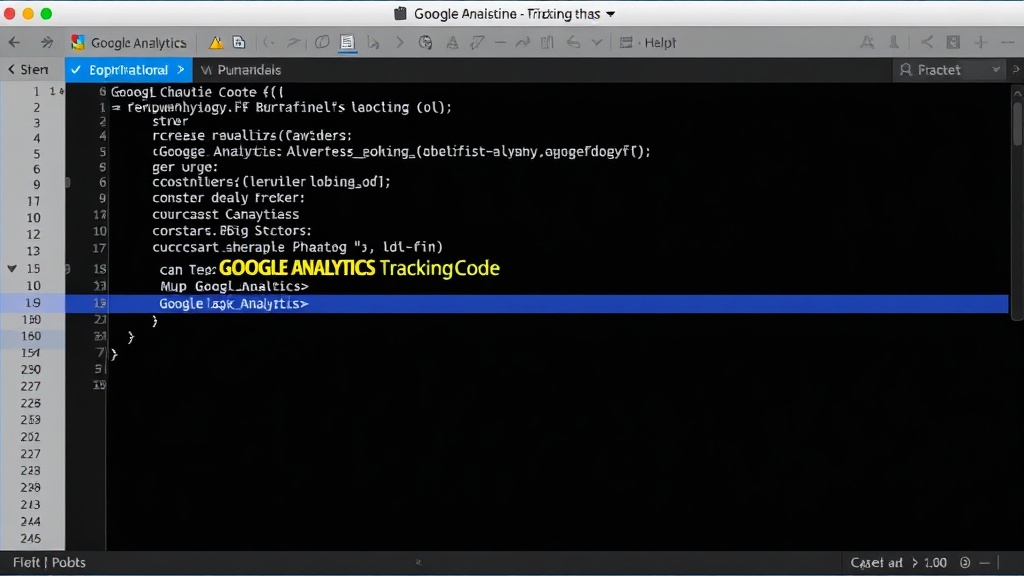Click the minus icon at toolbar far right
Viewport: 1024px width, 576px height.
click(x=1008, y=42)
